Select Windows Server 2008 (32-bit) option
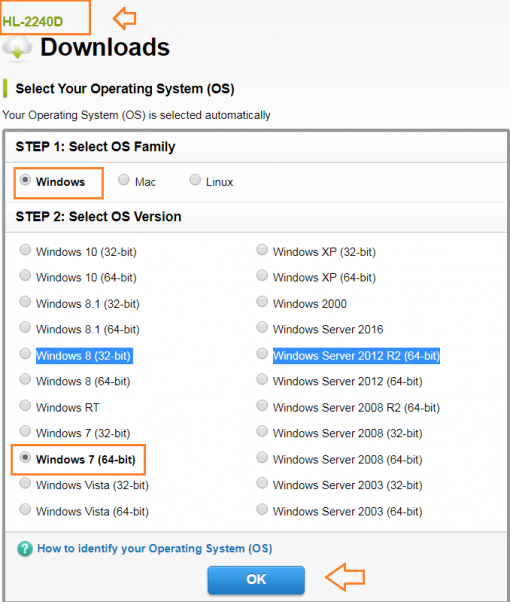This screenshot has width=510, height=602. pyautogui.click(x=262, y=431)
